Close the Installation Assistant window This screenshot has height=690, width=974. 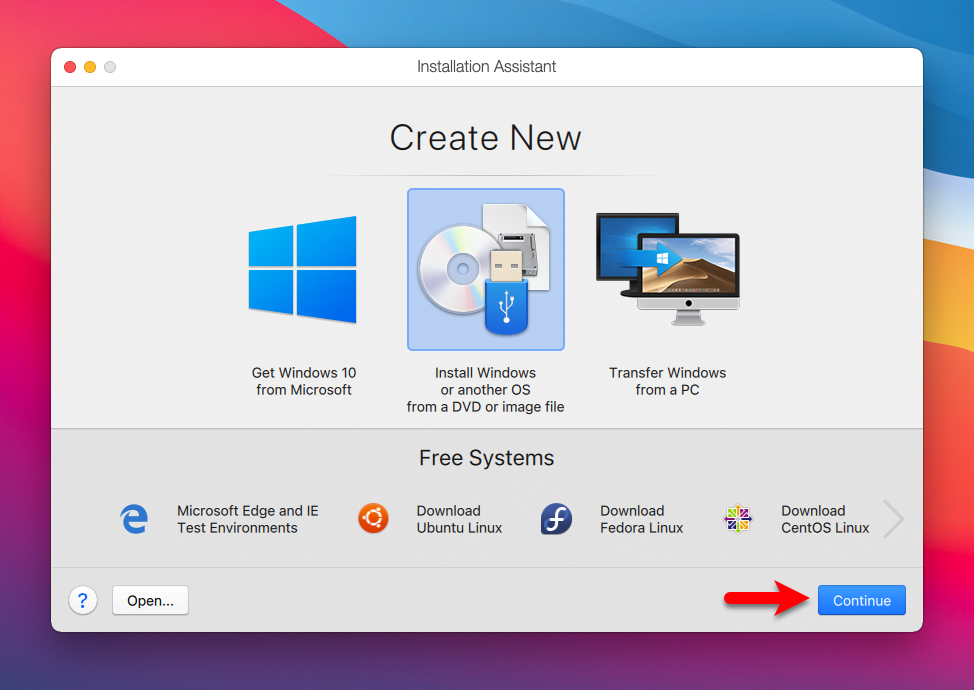tap(70, 67)
